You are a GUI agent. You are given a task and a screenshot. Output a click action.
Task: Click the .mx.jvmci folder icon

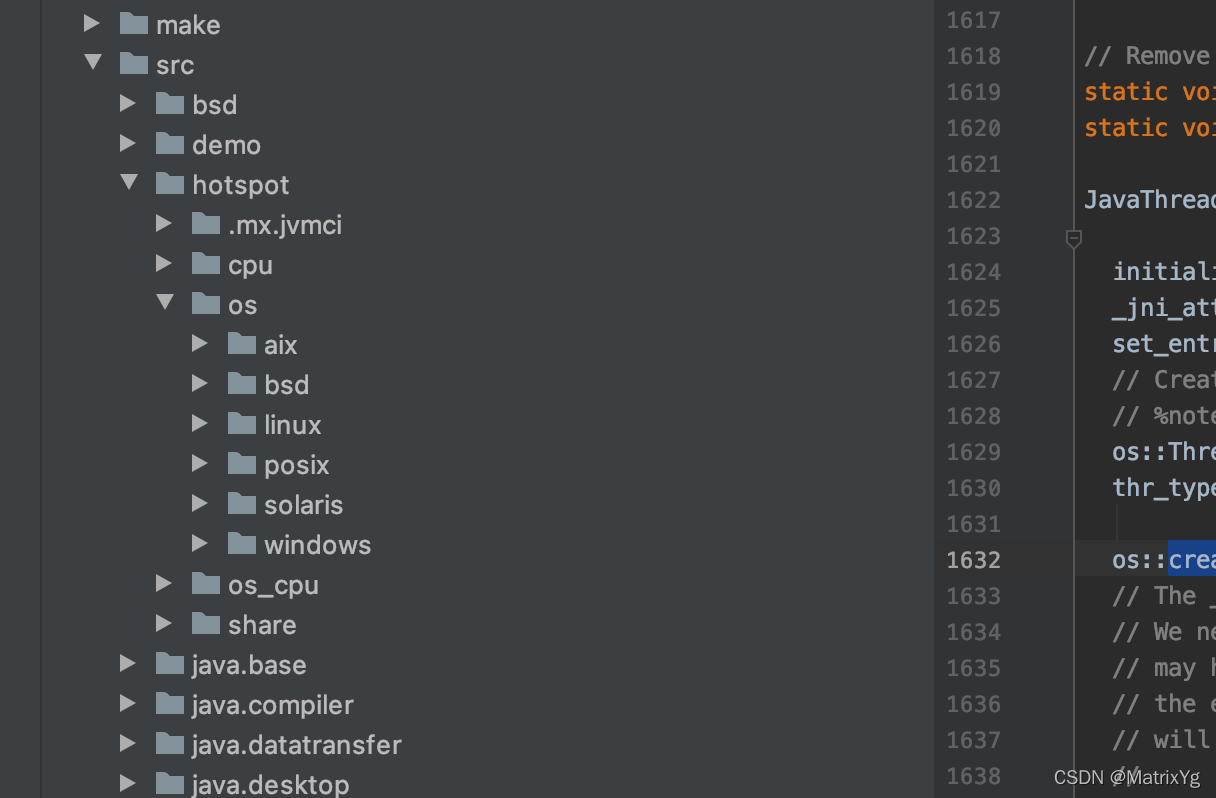click(x=206, y=224)
